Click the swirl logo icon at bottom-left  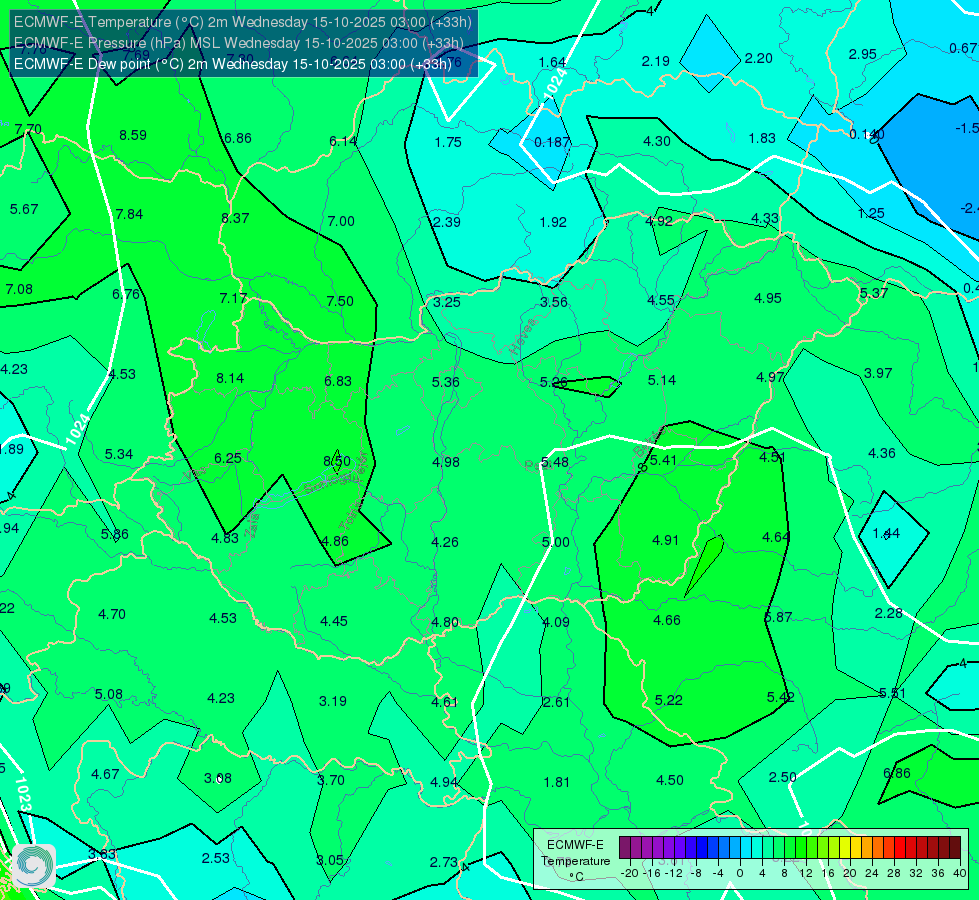[34, 865]
